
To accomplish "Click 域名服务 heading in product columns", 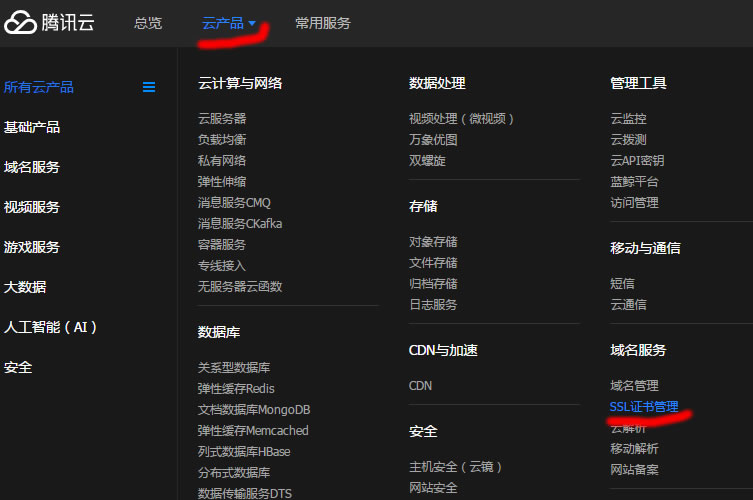I will [x=638, y=350].
